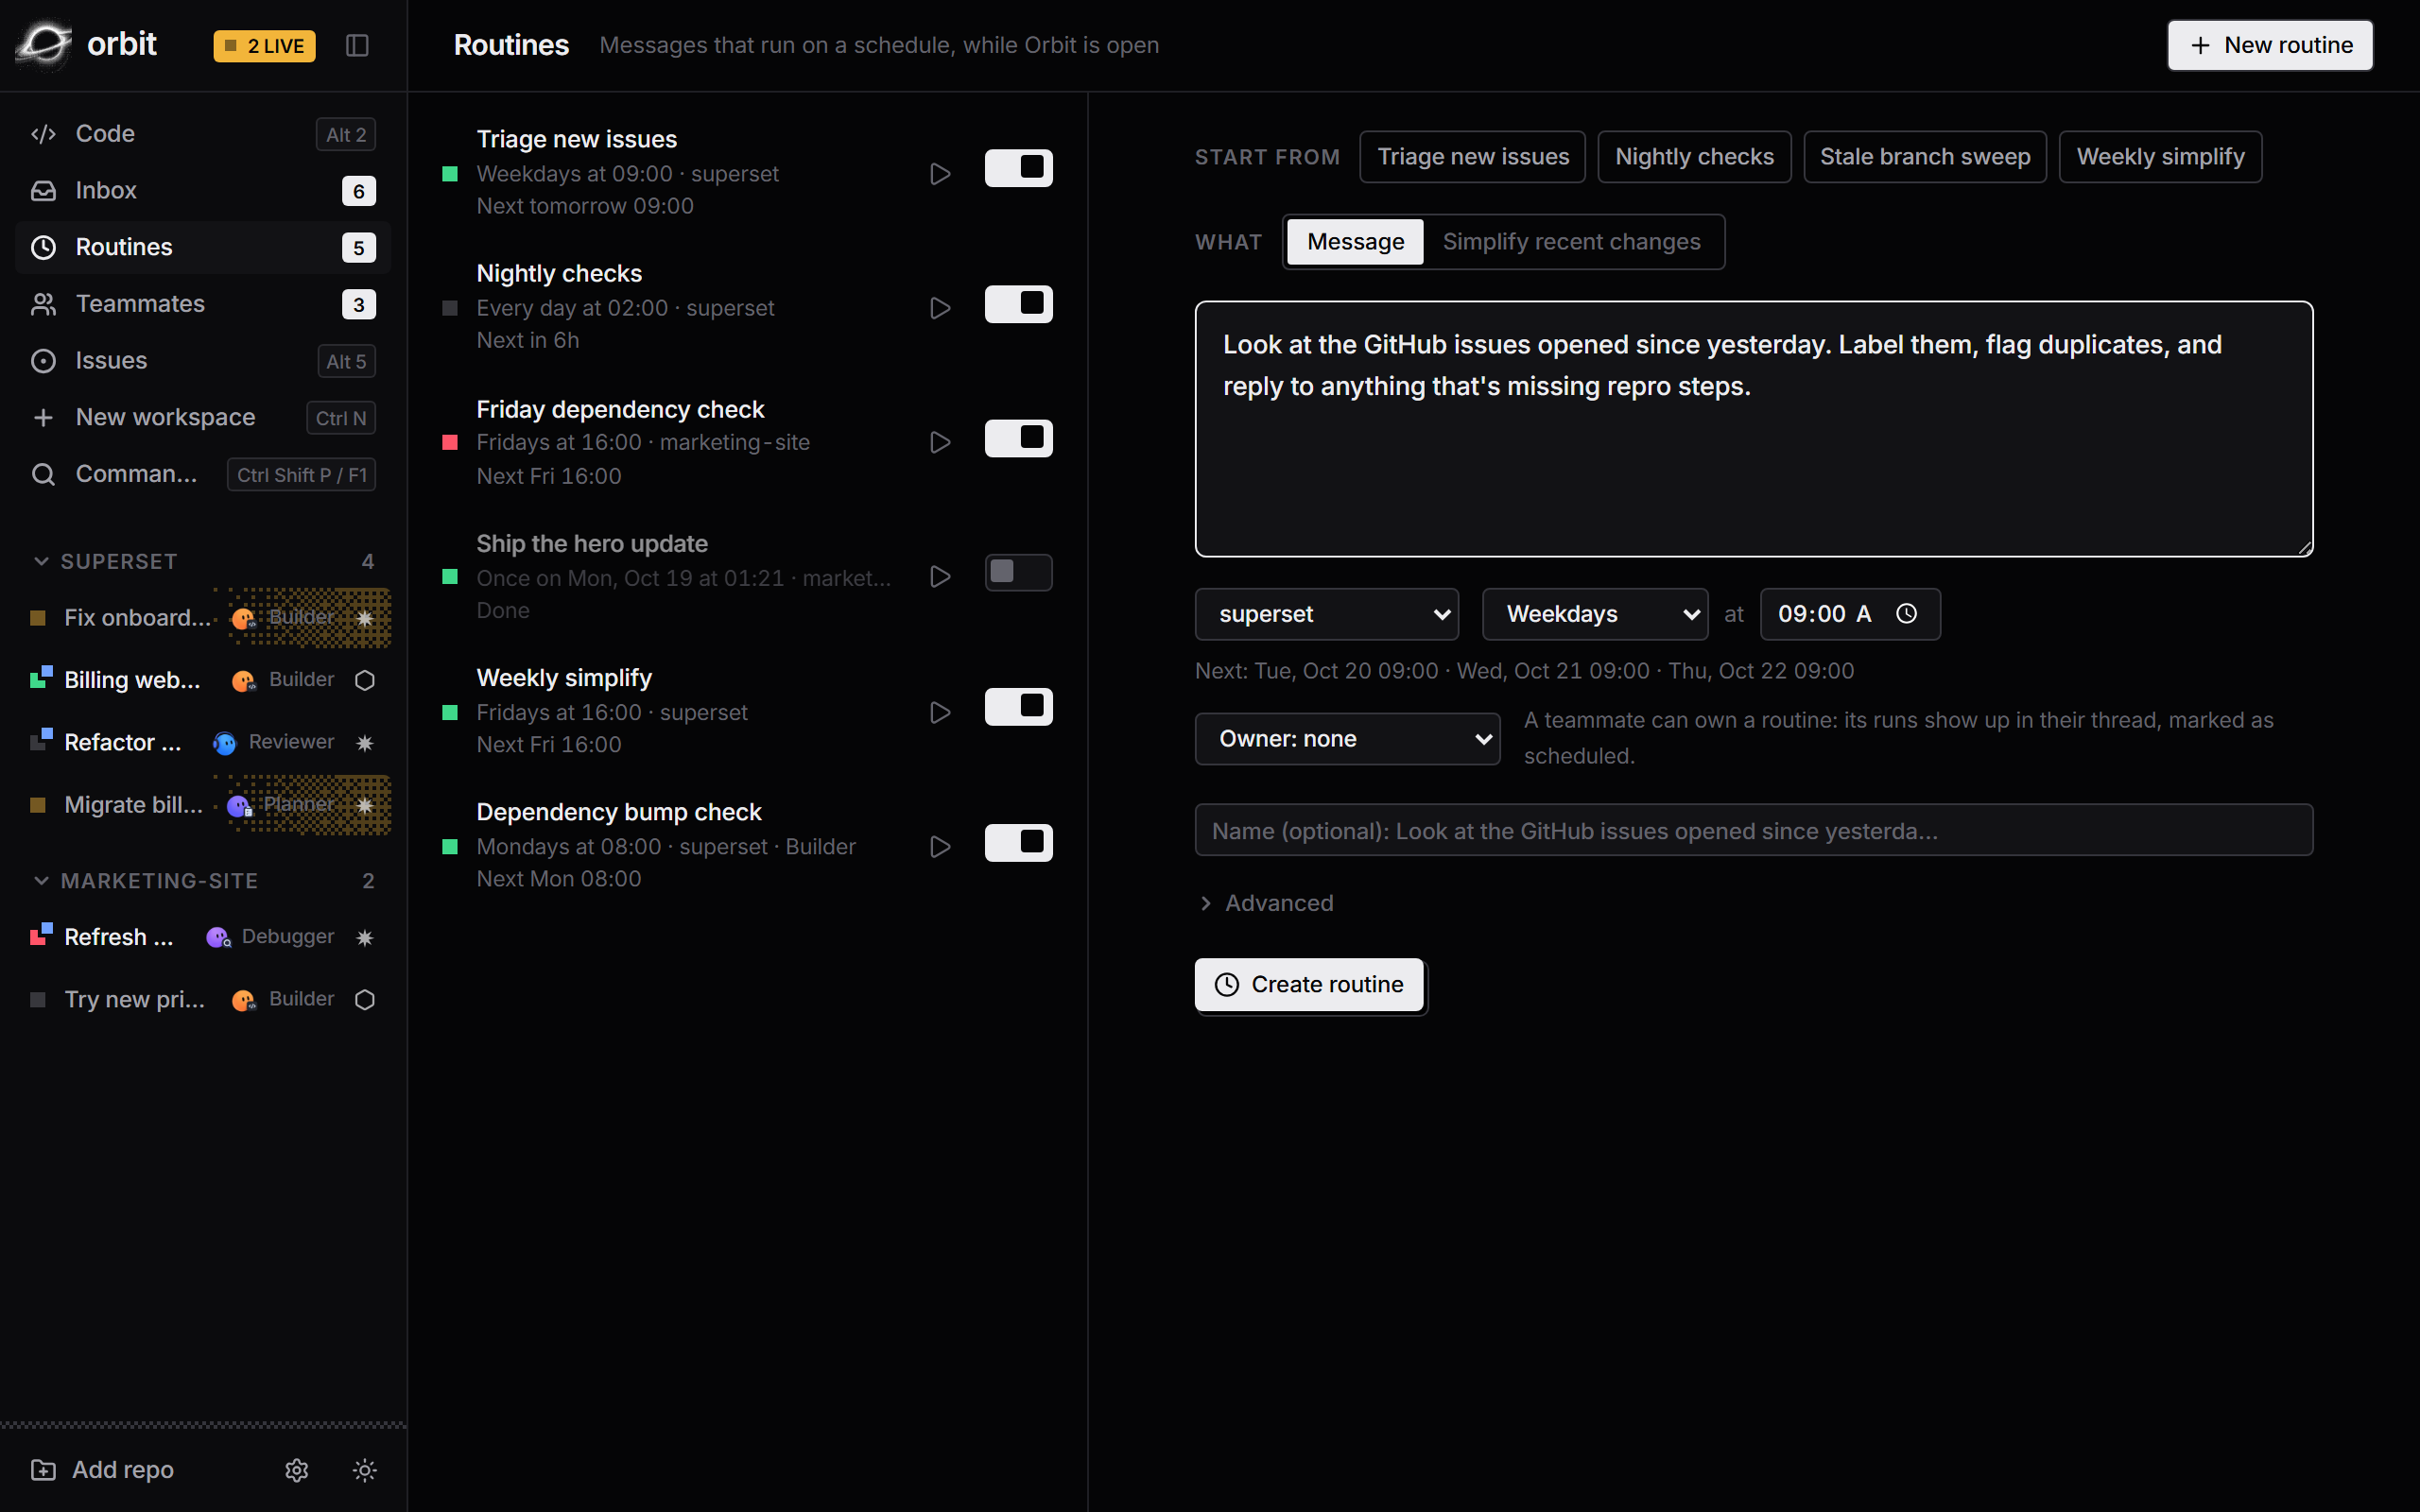Run Nightly checks with play icon
The width and height of the screenshot is (2420, 1512).
click(x=940, y=307)
